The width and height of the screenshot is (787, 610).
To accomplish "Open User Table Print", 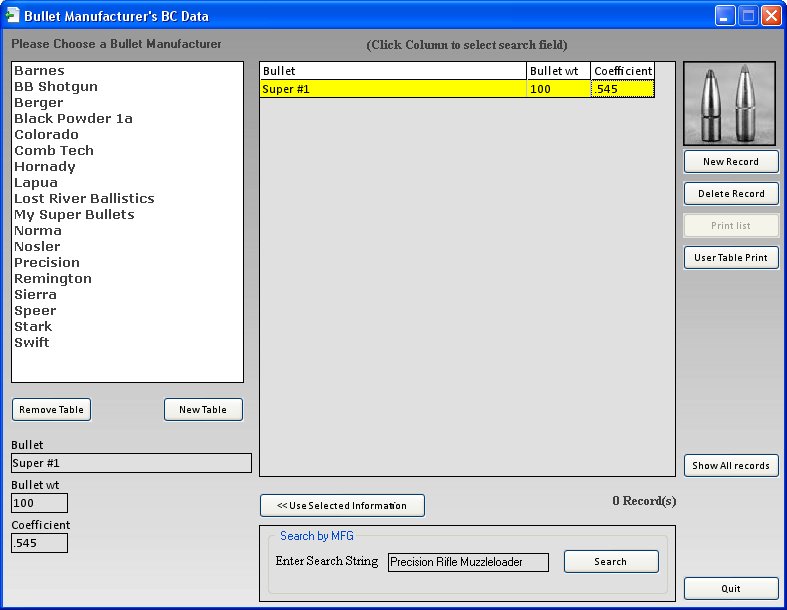I will click(x=731, y=257).
